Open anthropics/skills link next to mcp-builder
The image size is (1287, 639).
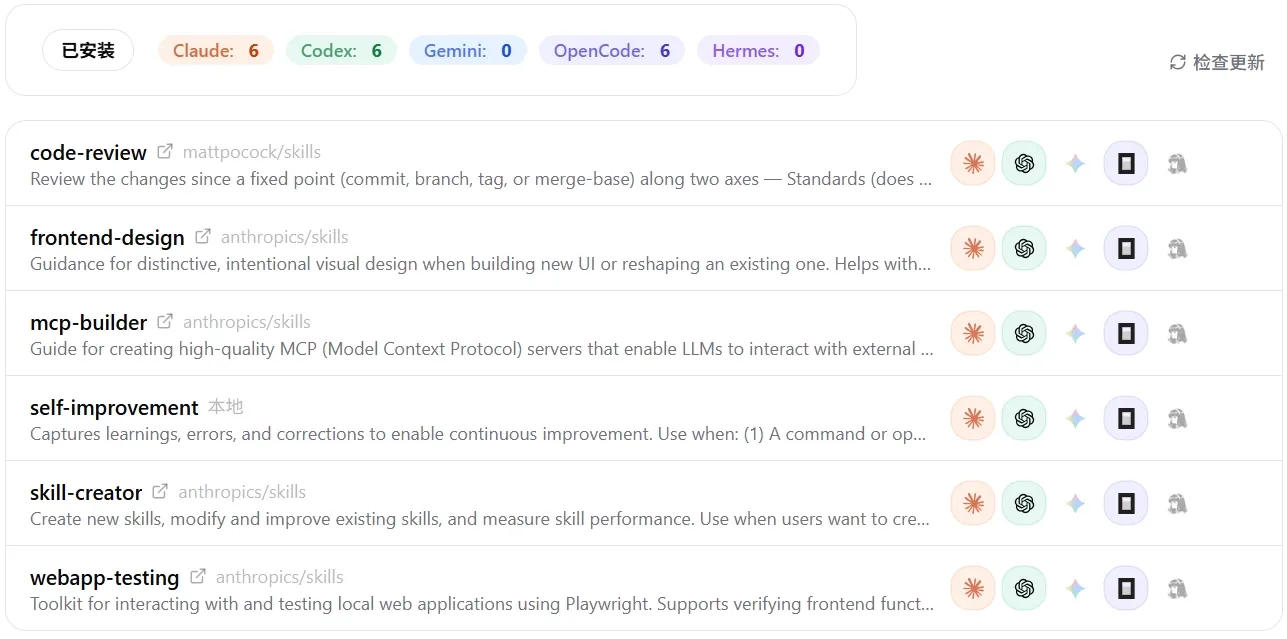[x=247, y=322]
